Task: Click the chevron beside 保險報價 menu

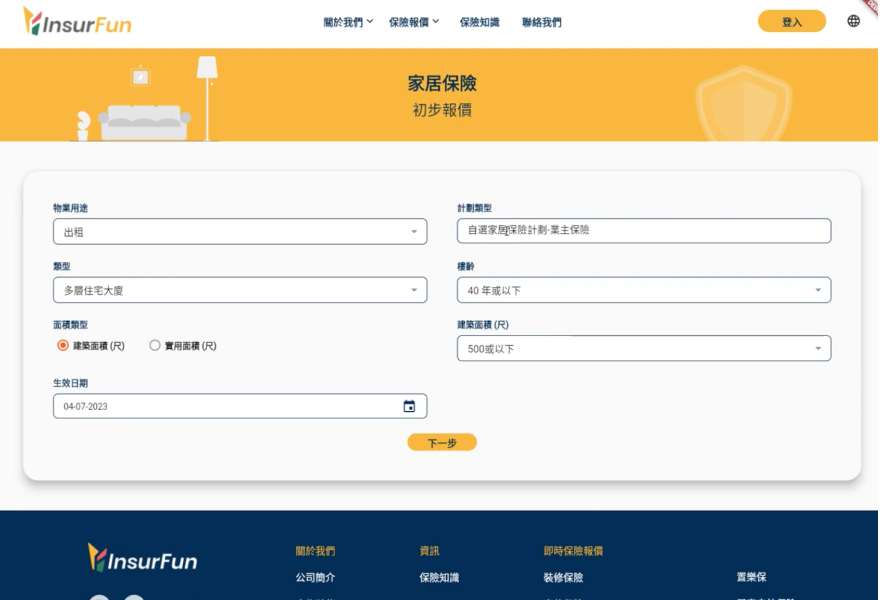Action: click(436, 21)
